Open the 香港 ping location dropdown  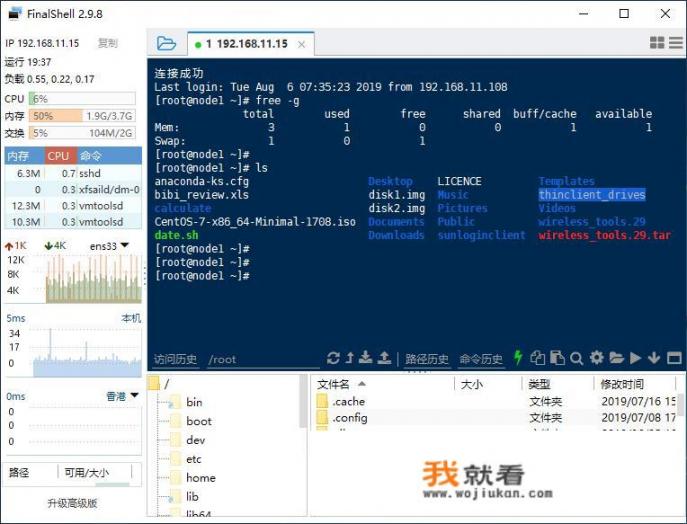pyautogui.click(x=122, y=396)
